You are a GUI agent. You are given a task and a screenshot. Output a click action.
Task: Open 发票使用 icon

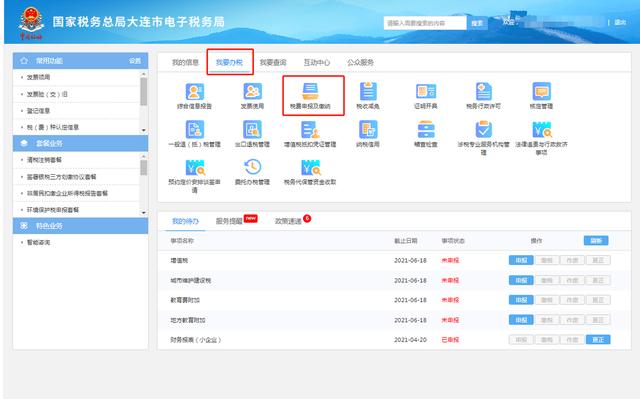pyautogui.click(x=252, y=91)
